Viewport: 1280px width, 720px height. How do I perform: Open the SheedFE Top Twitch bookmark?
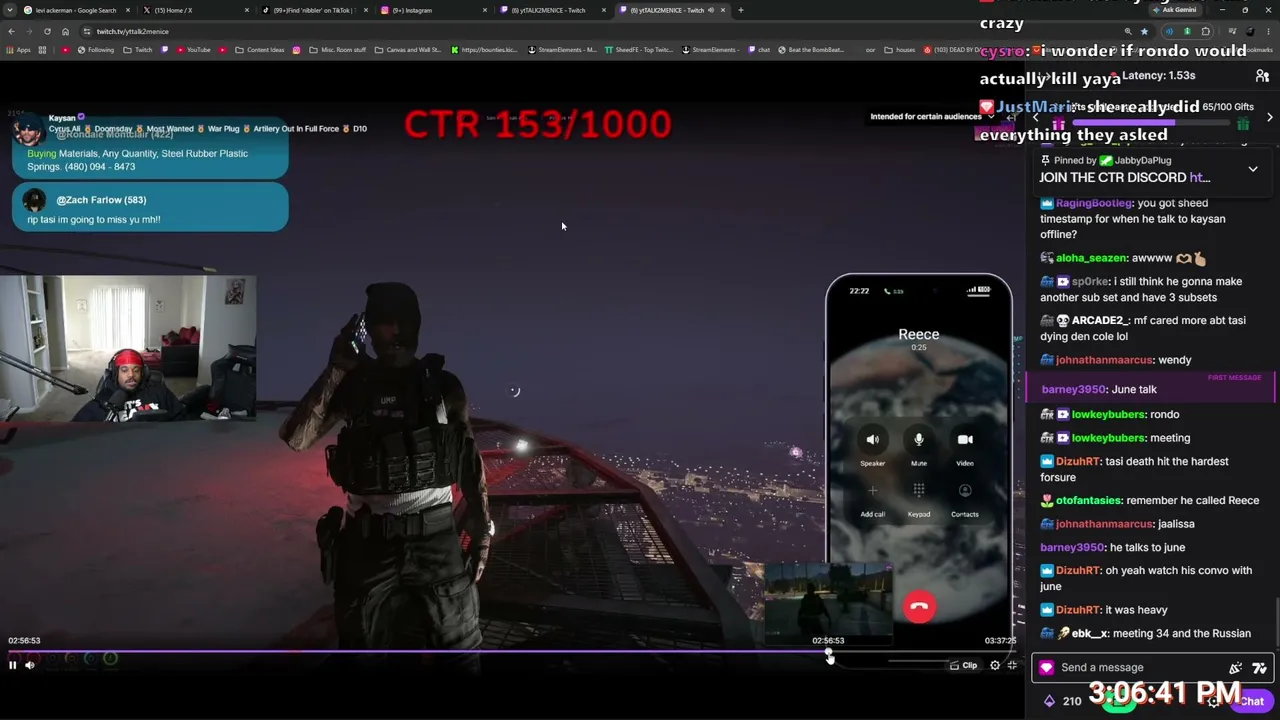pyautogui.click(x=639, y=50)
